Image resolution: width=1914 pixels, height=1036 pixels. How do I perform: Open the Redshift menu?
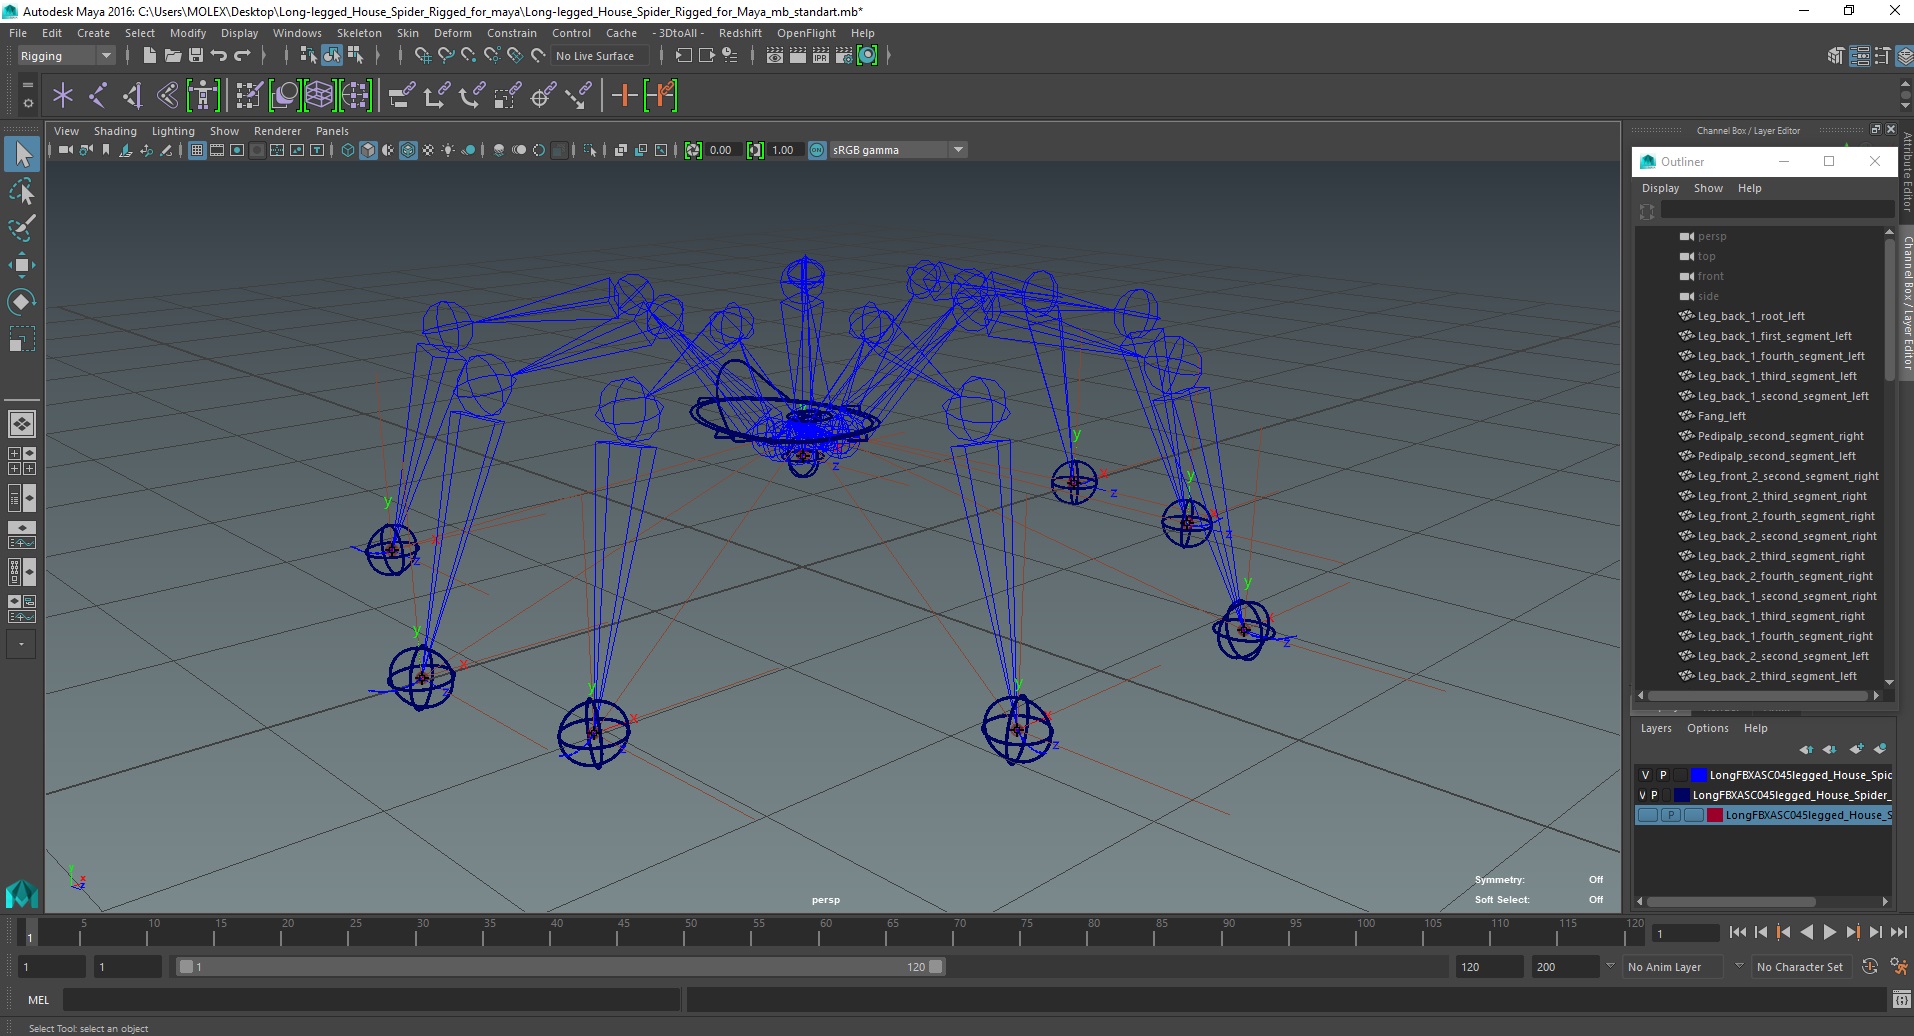coord(740,33)
